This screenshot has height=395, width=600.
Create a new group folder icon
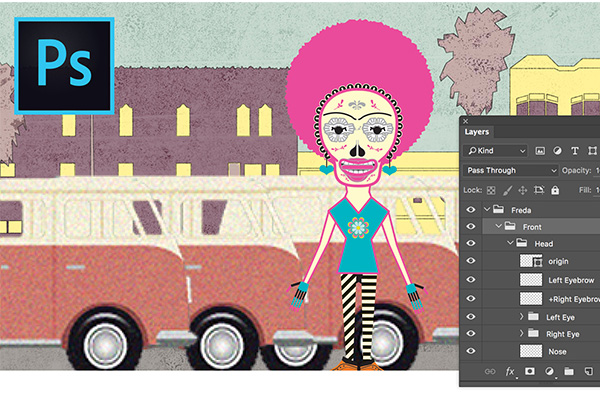click(569, 371)
